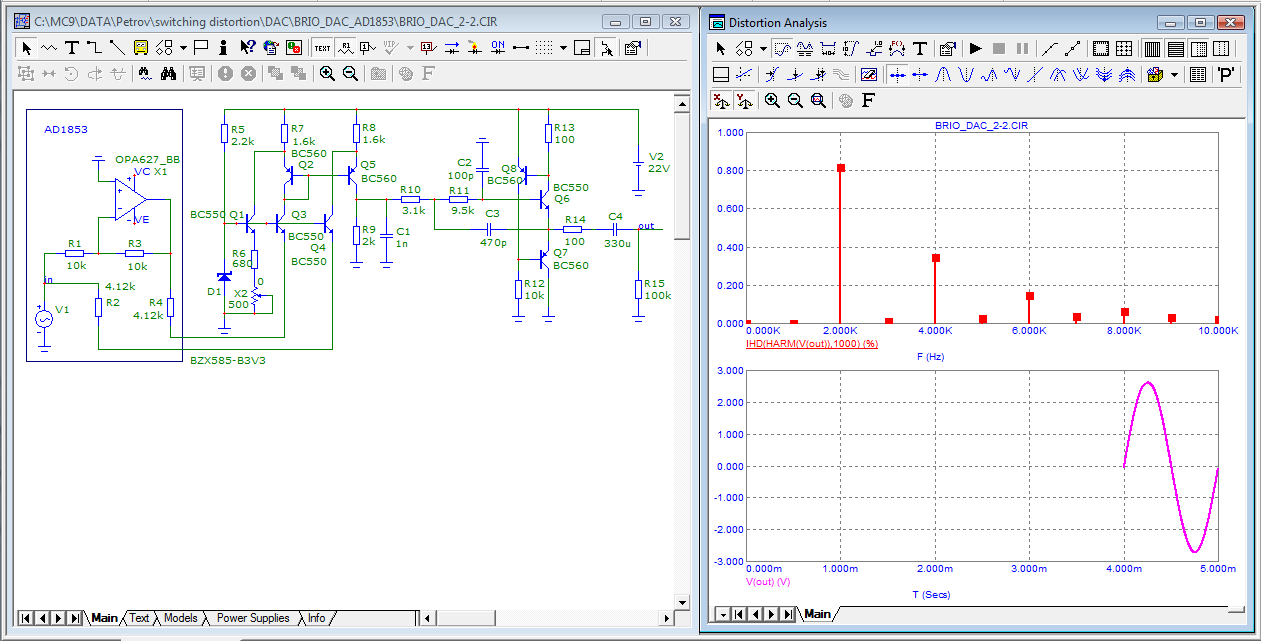Viewport: 1261px width, 641px height.
Task: Zoom out on the distortion plot
Action: pyautogui.click(x=795, y=100)
